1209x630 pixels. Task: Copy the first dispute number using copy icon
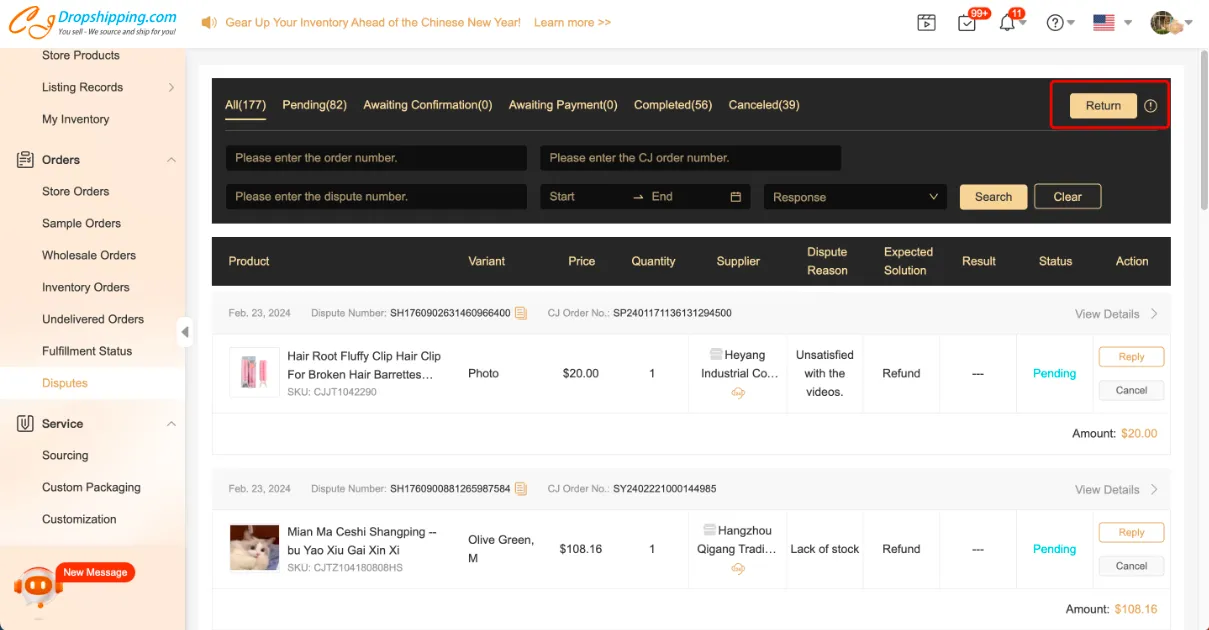click(521, 313)
